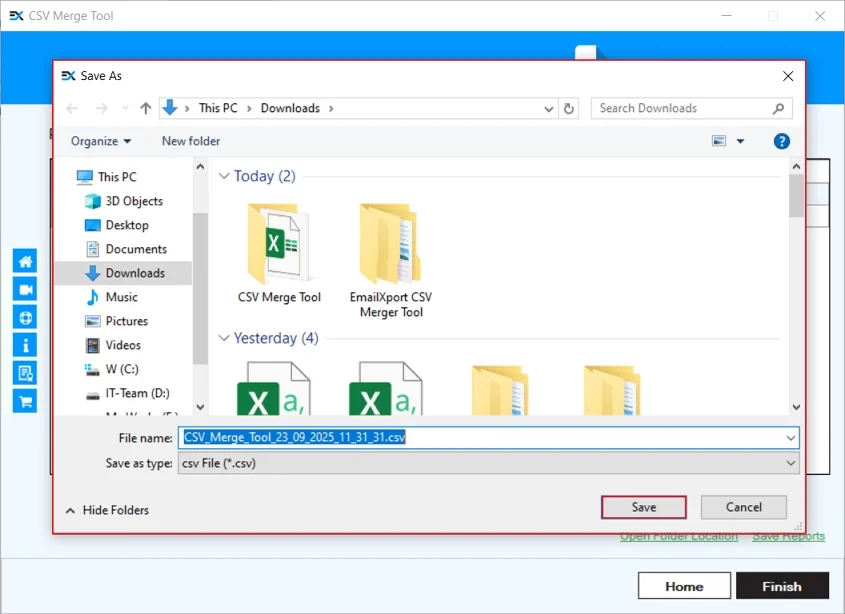
Task: Open the purchase cart sidebar icon
Action: [x=24, y=400]
